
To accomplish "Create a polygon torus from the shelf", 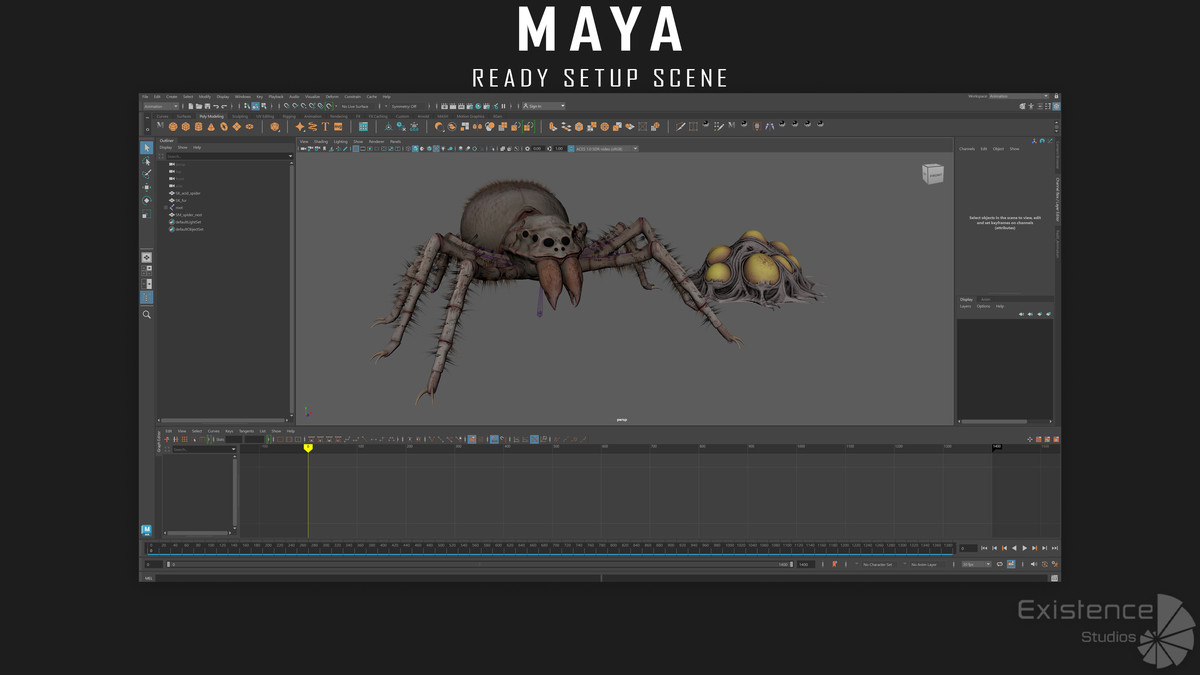I will (x=224, y=127).
